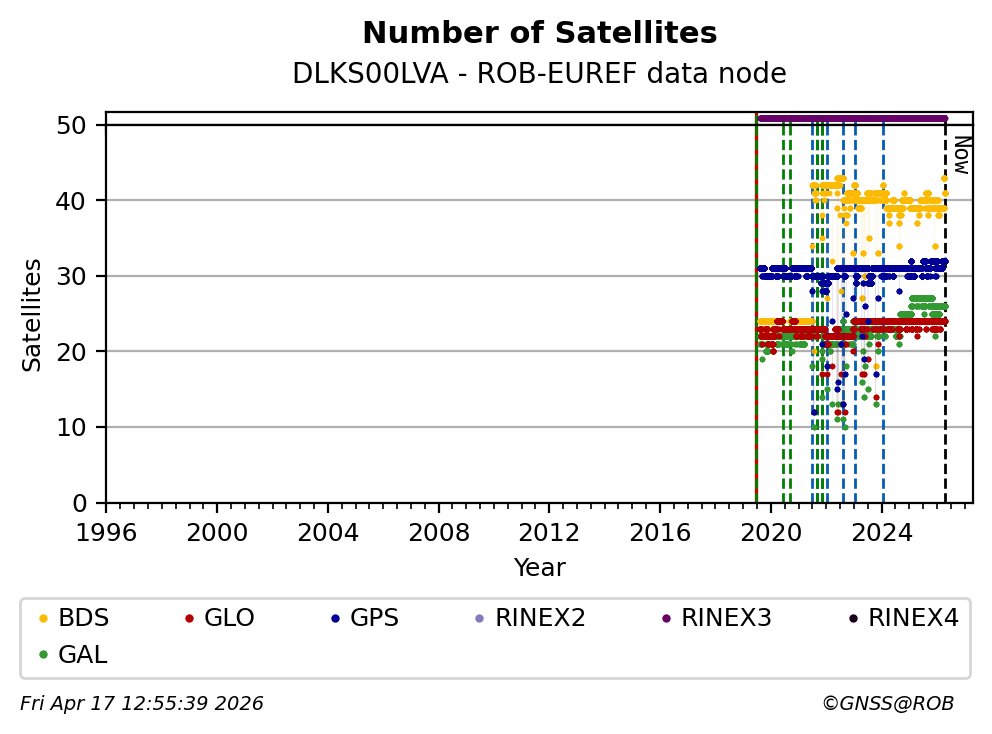The image size is (992, 734).
Task: Click the yellow BDS legend marker
Action: (x=42, y=619)
